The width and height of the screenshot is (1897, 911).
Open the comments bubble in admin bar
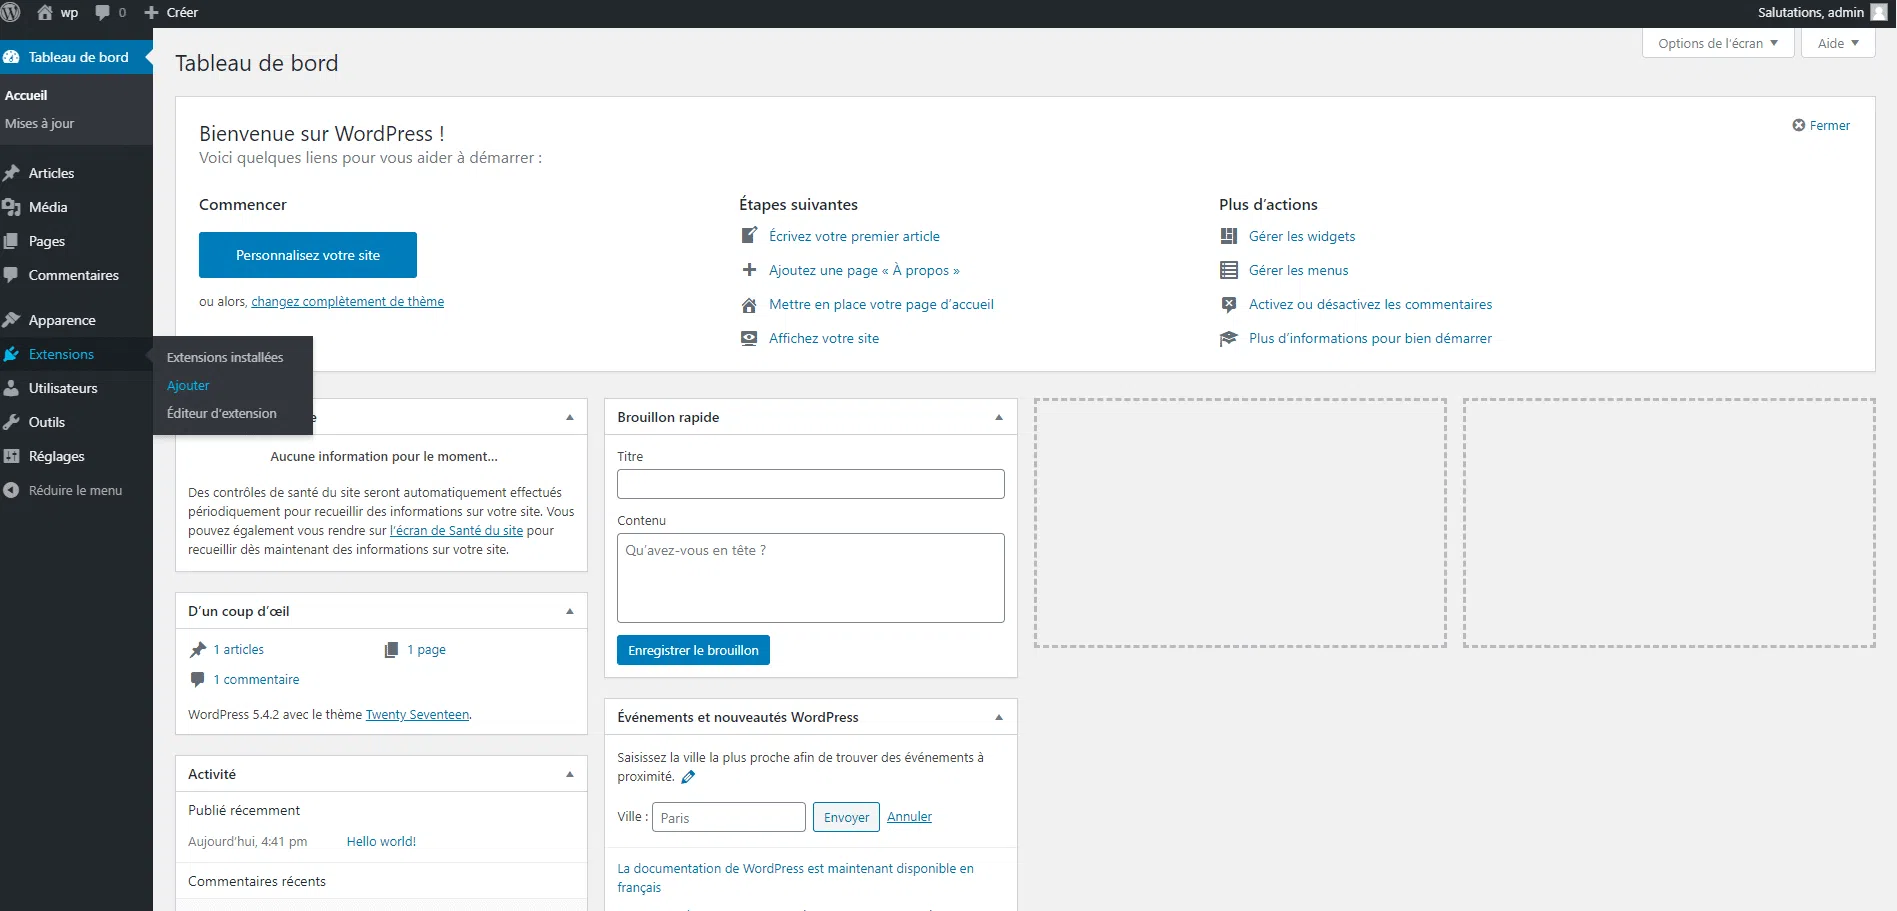click(x=102, y=13)
